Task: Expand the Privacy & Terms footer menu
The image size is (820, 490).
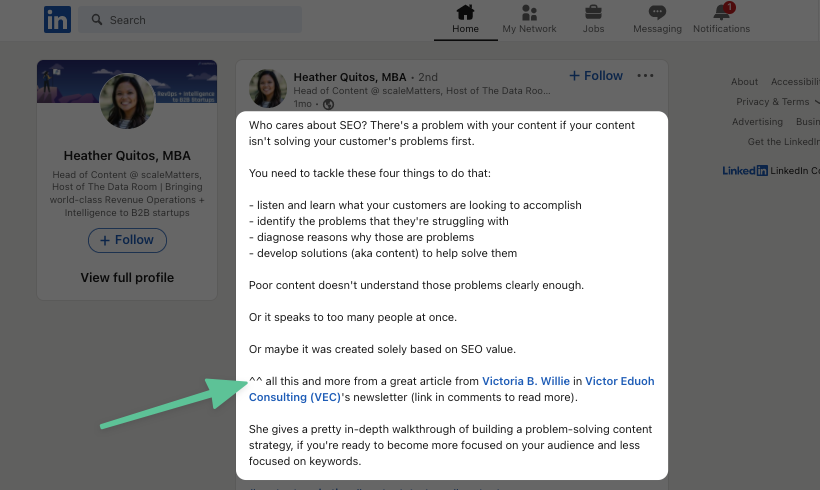Action: pyautogui.click(x=777, y=102)
